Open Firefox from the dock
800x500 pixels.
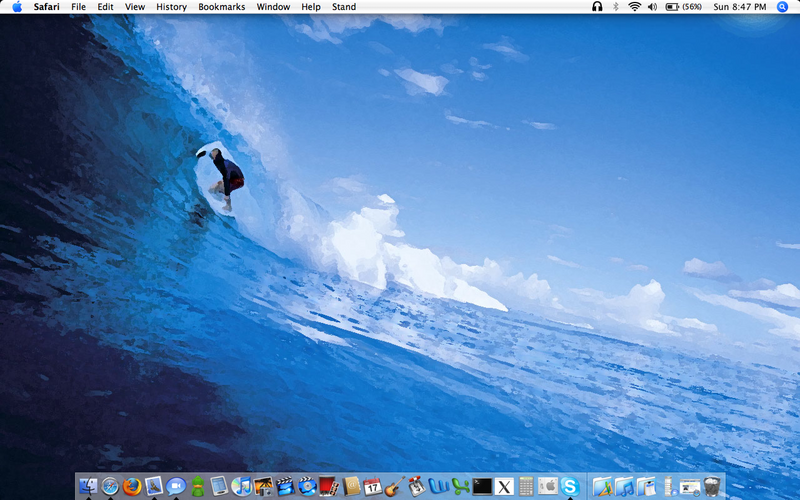click(132, 487)
